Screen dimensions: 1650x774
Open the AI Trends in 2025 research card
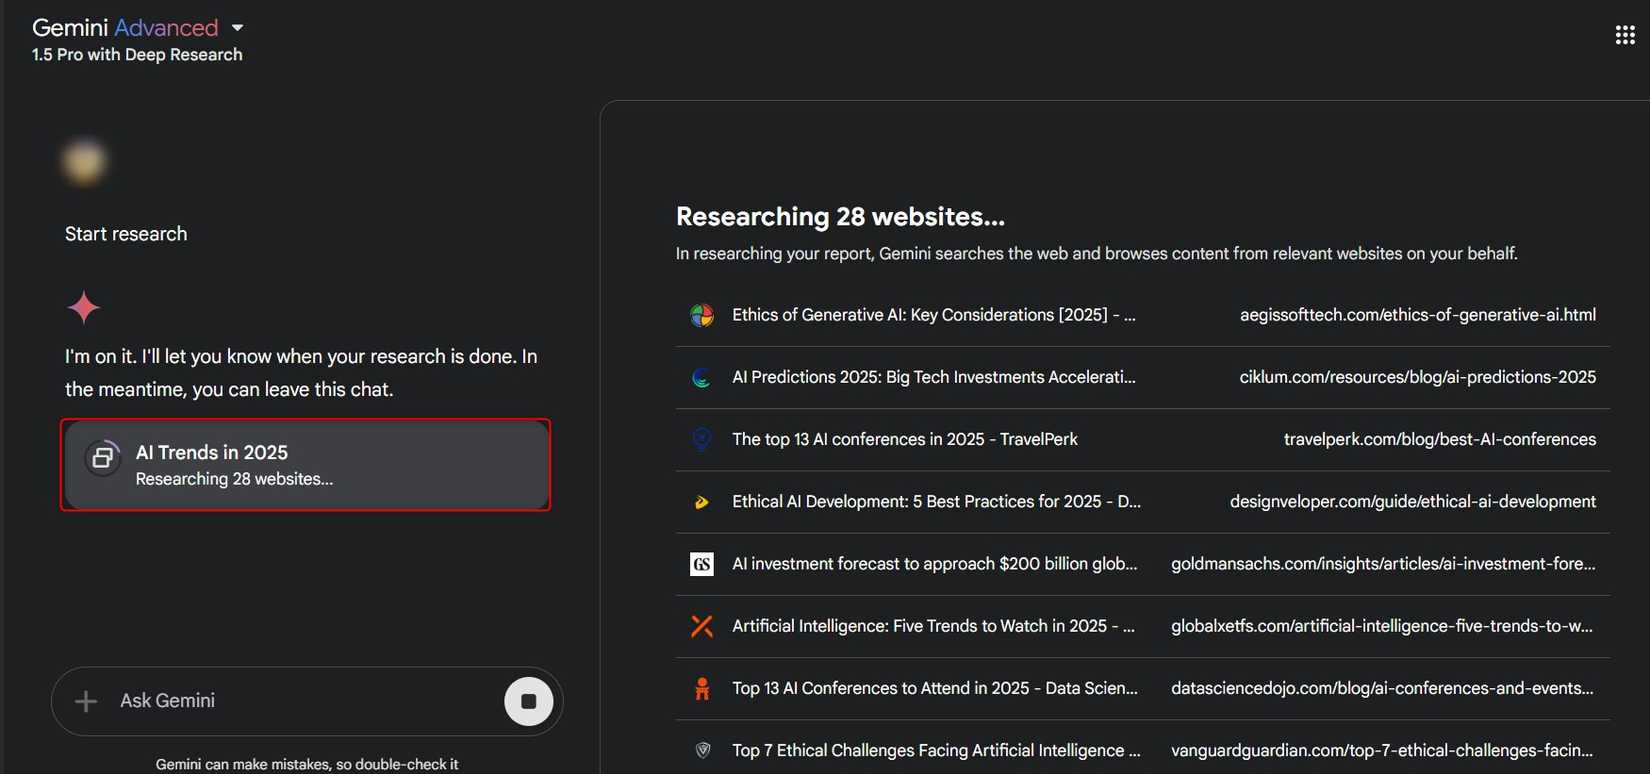click(x=305, y=465)
